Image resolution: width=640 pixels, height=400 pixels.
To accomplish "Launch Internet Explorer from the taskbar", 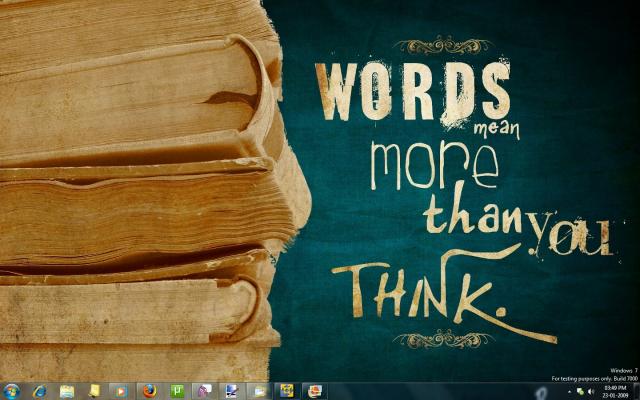I will coord(40,391).
